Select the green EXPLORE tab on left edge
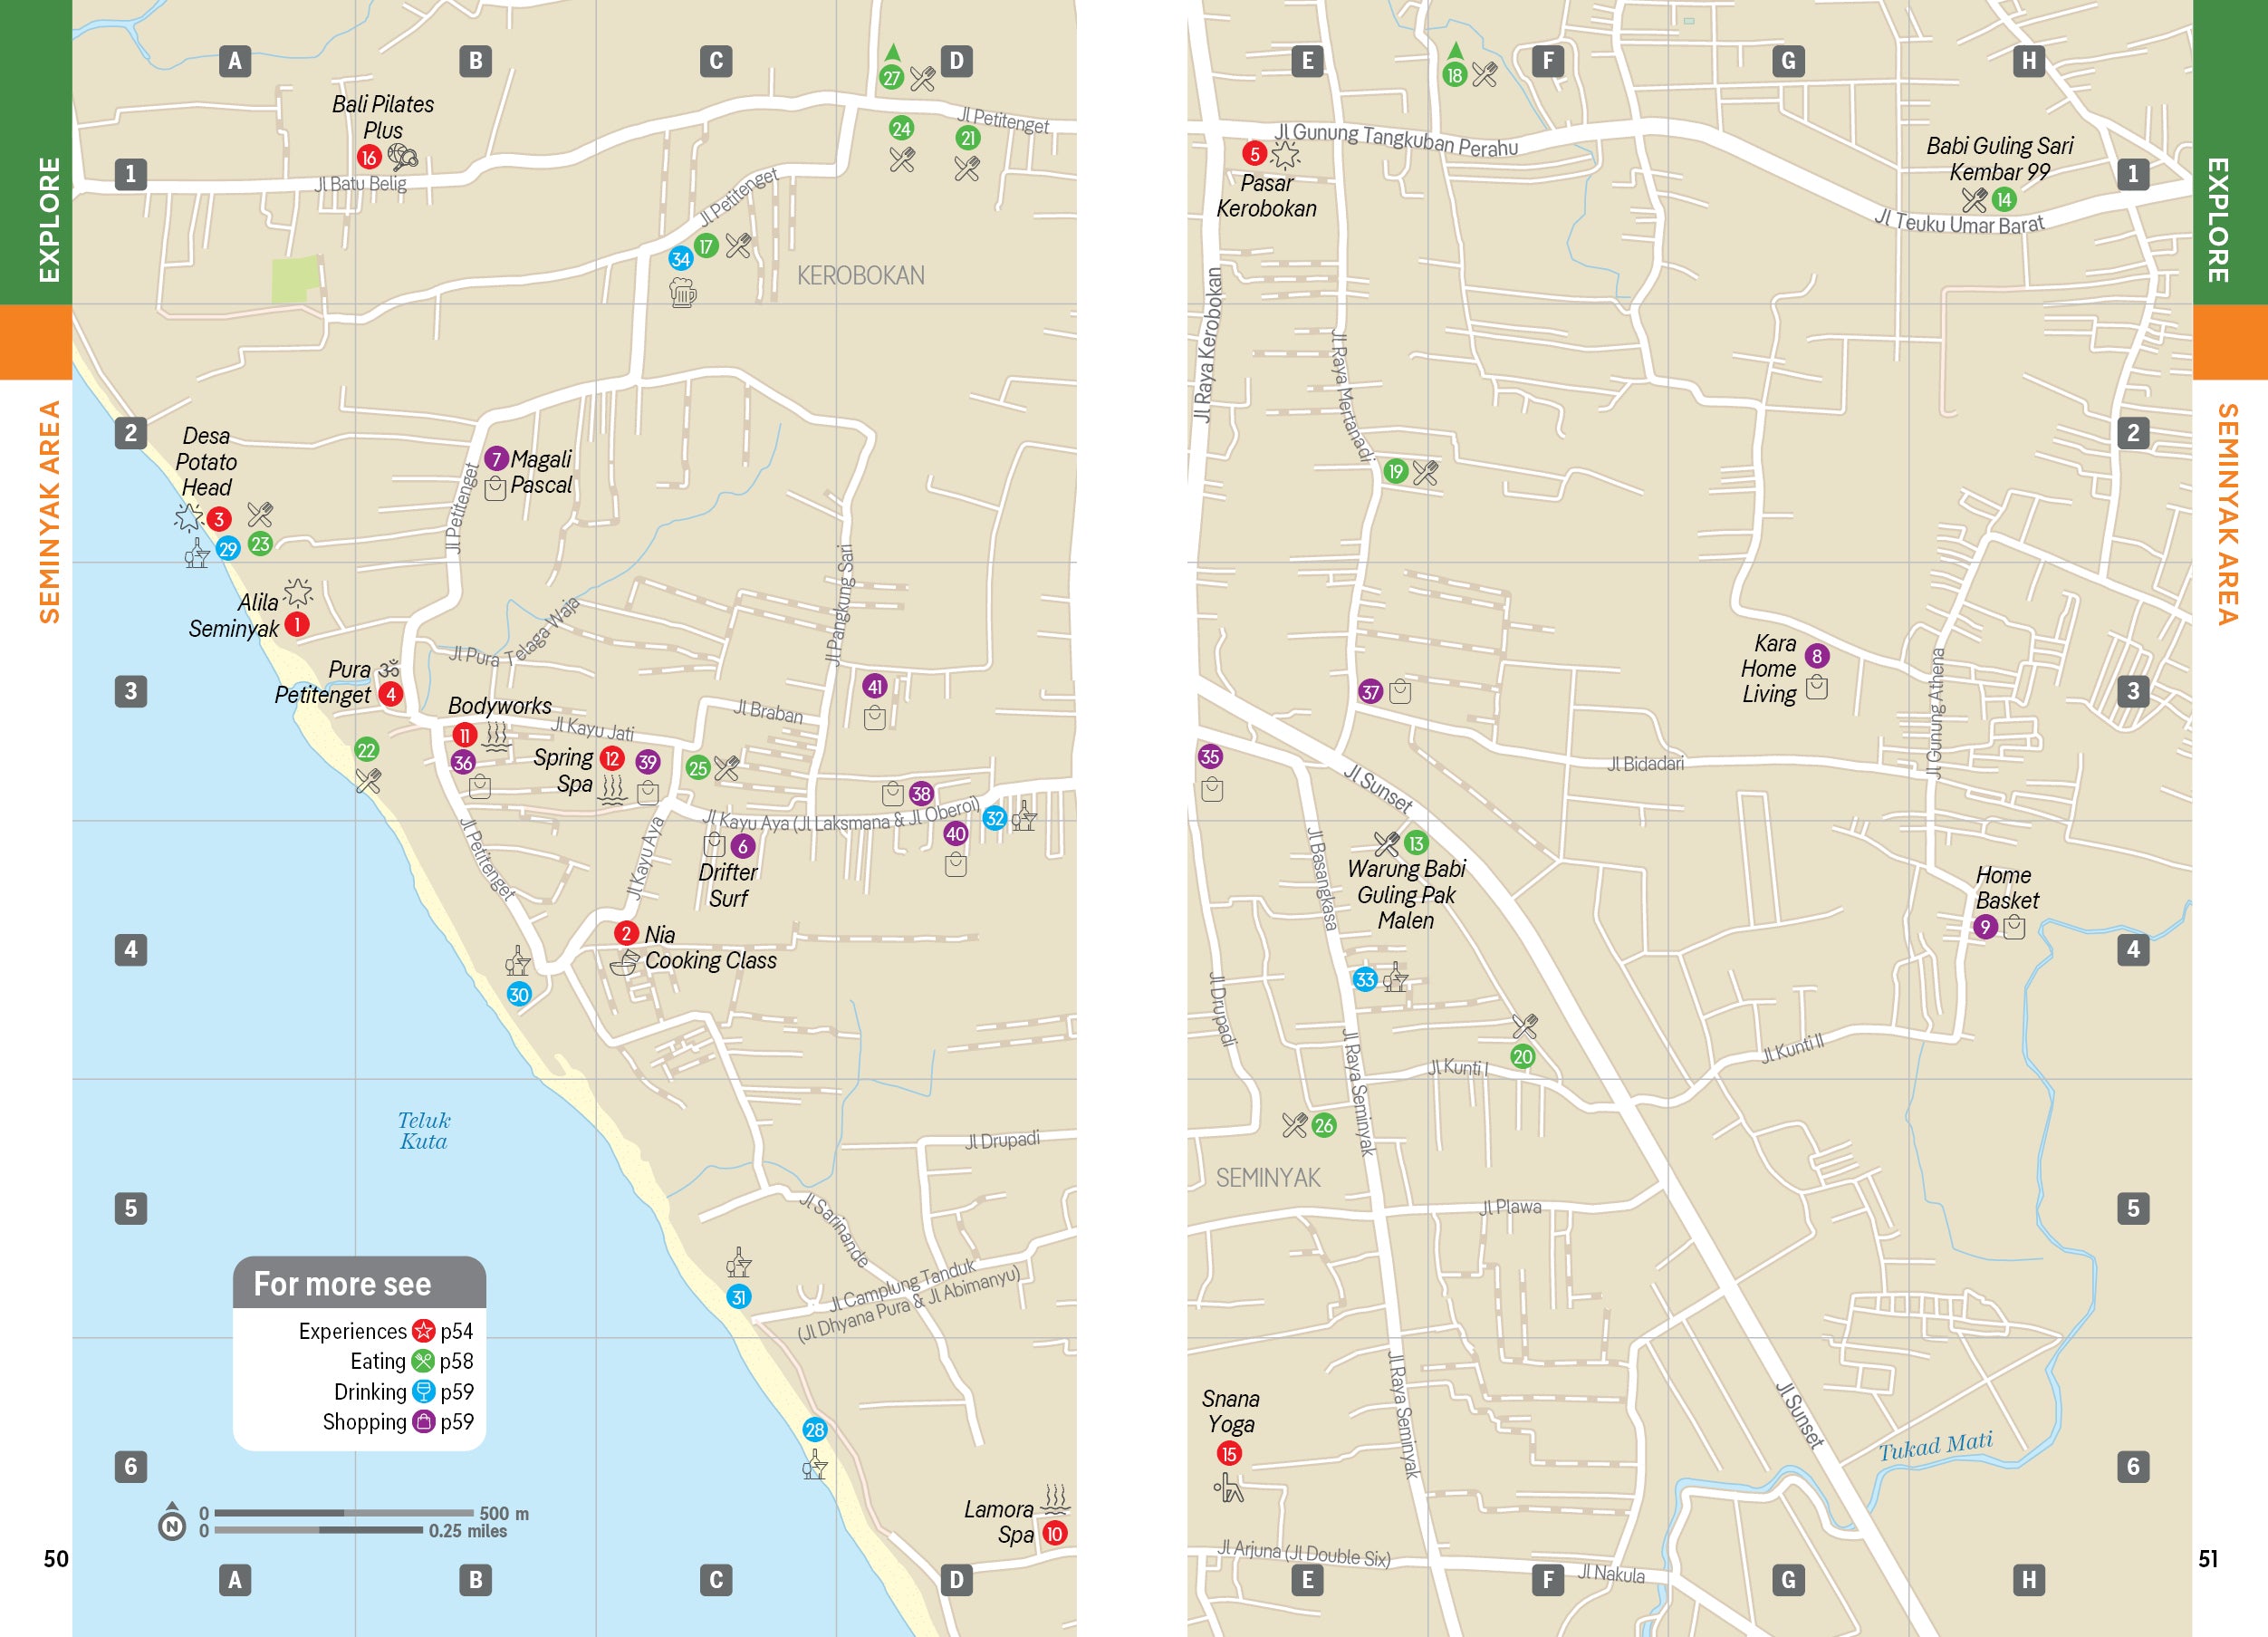The image size is (2268, 1637). point(36,152)
